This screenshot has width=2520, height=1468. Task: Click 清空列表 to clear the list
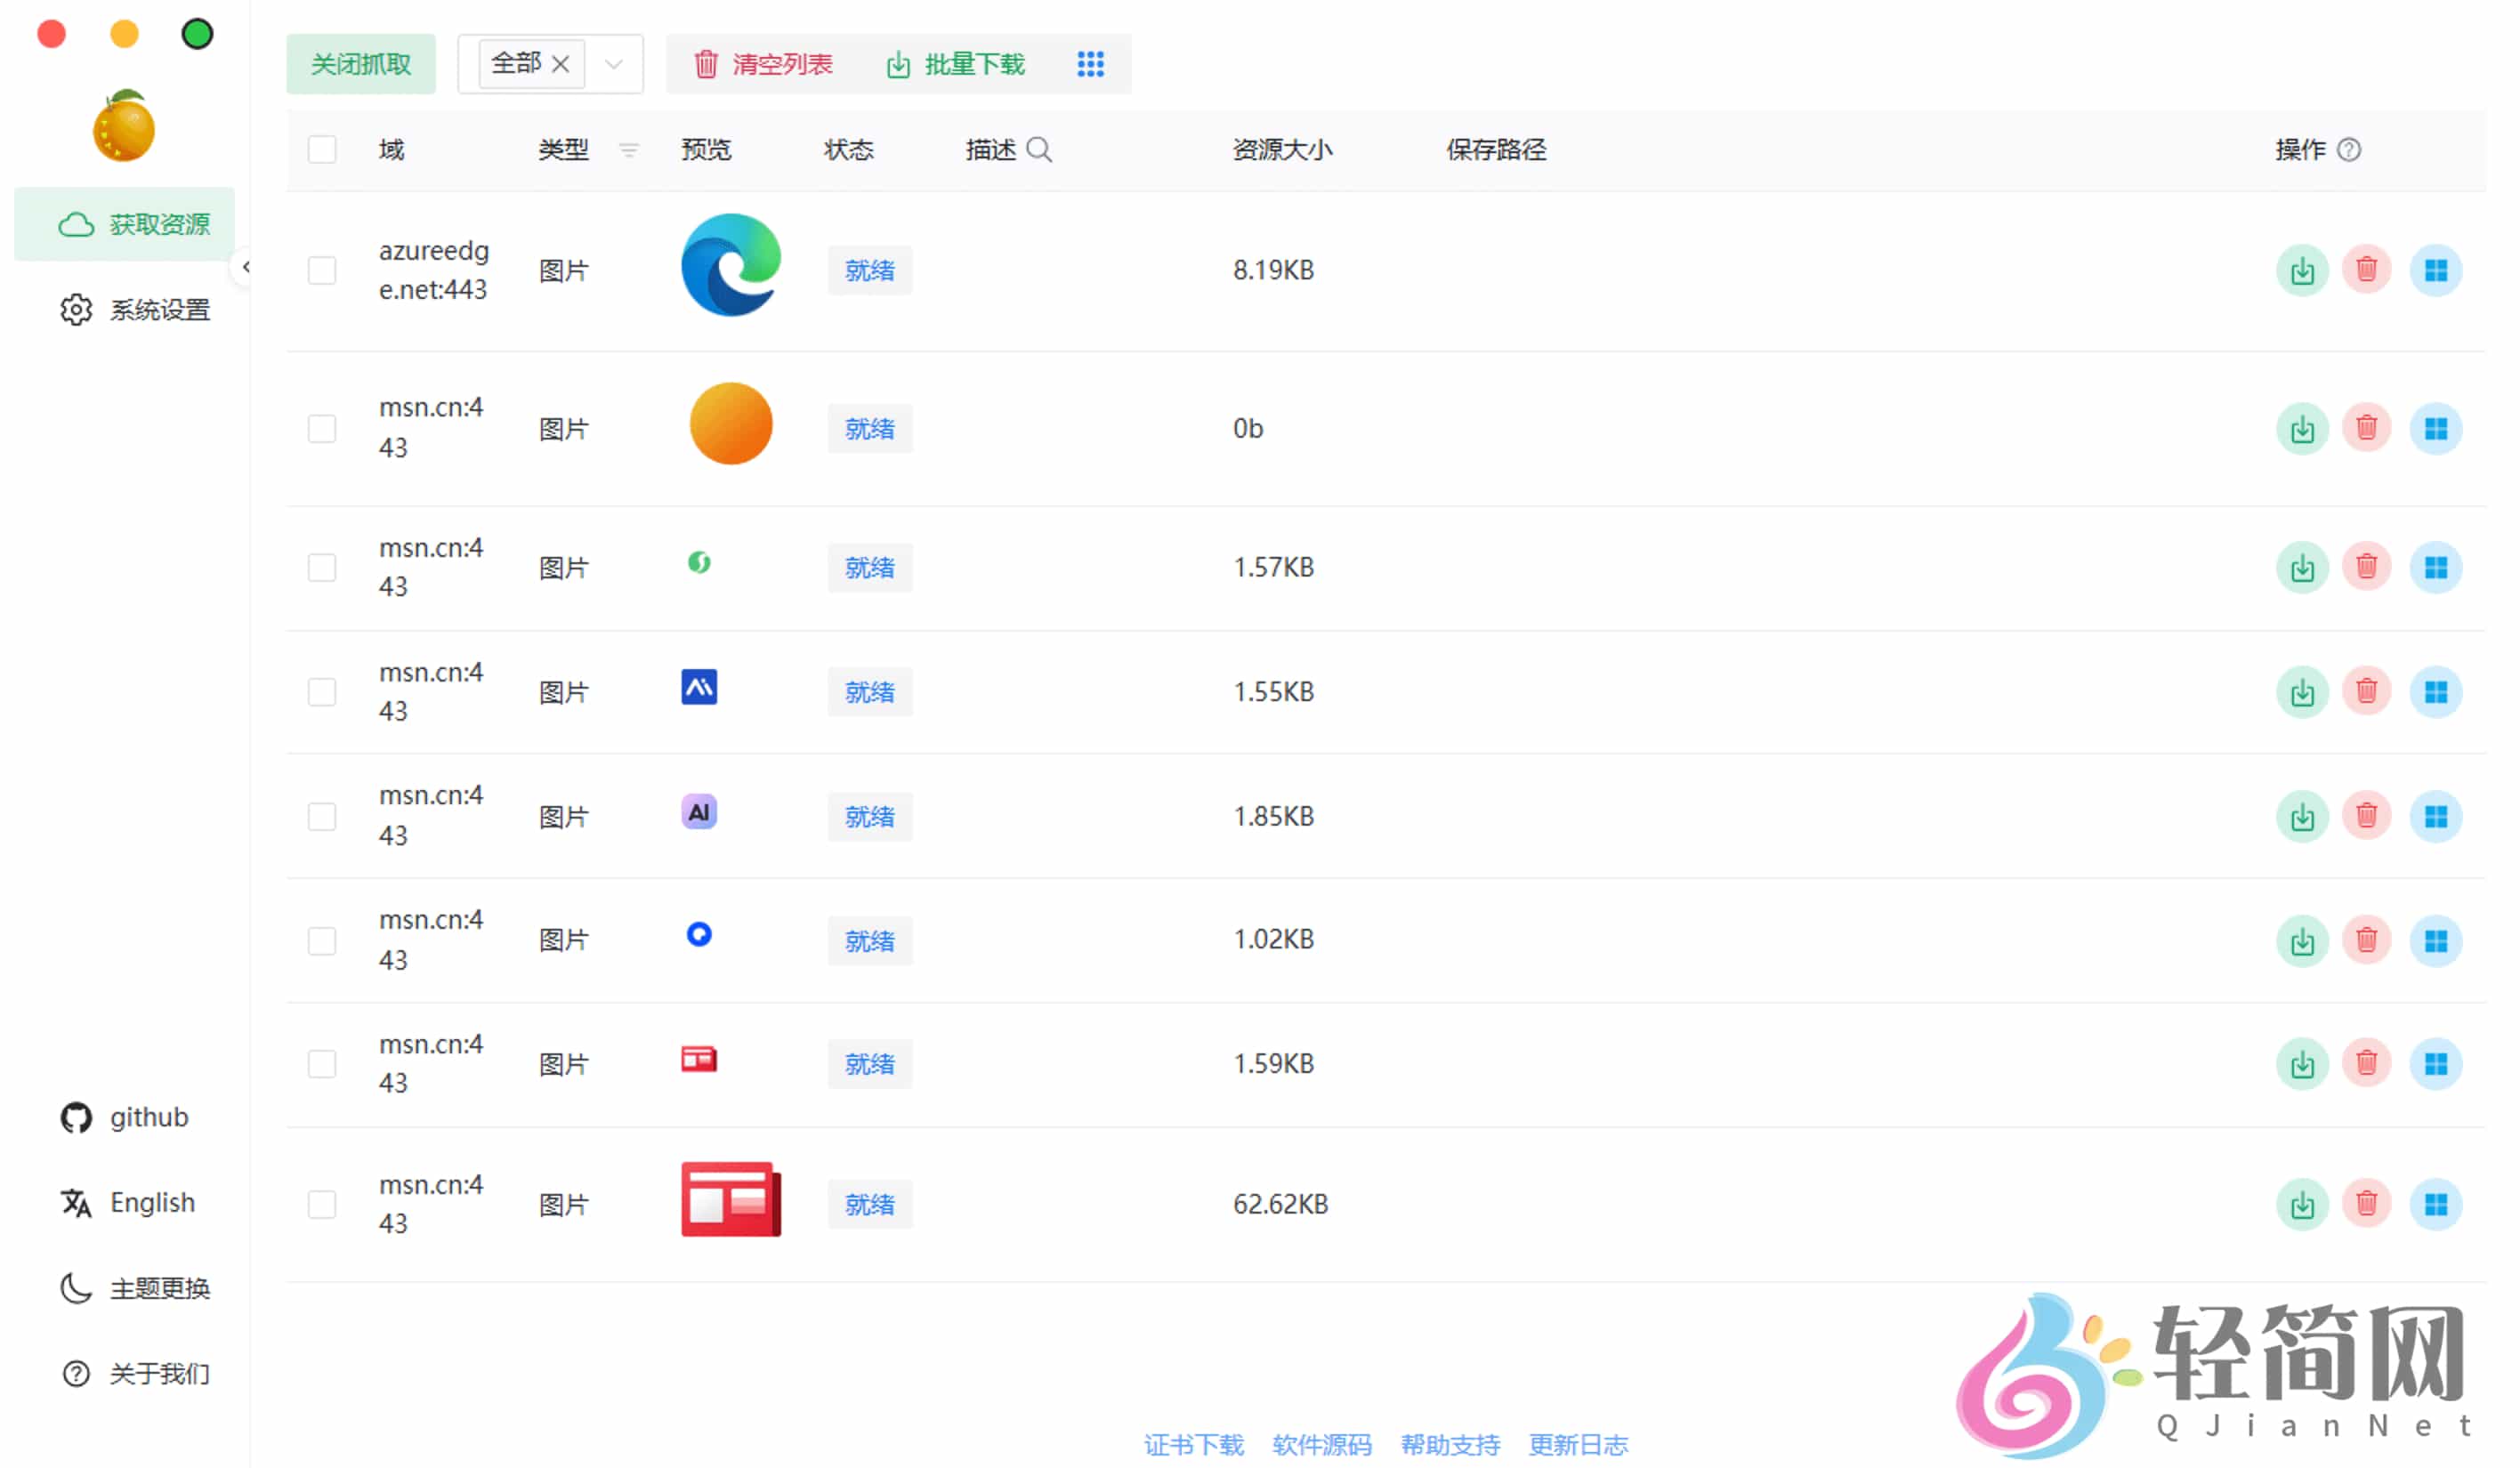tap(761, 63)
